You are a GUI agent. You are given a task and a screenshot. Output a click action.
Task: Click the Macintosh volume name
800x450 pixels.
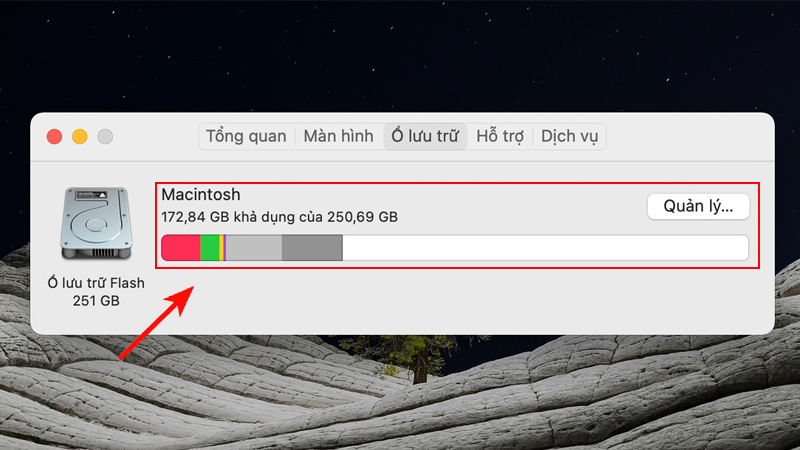pyautogui.click(x=201, y=195)
